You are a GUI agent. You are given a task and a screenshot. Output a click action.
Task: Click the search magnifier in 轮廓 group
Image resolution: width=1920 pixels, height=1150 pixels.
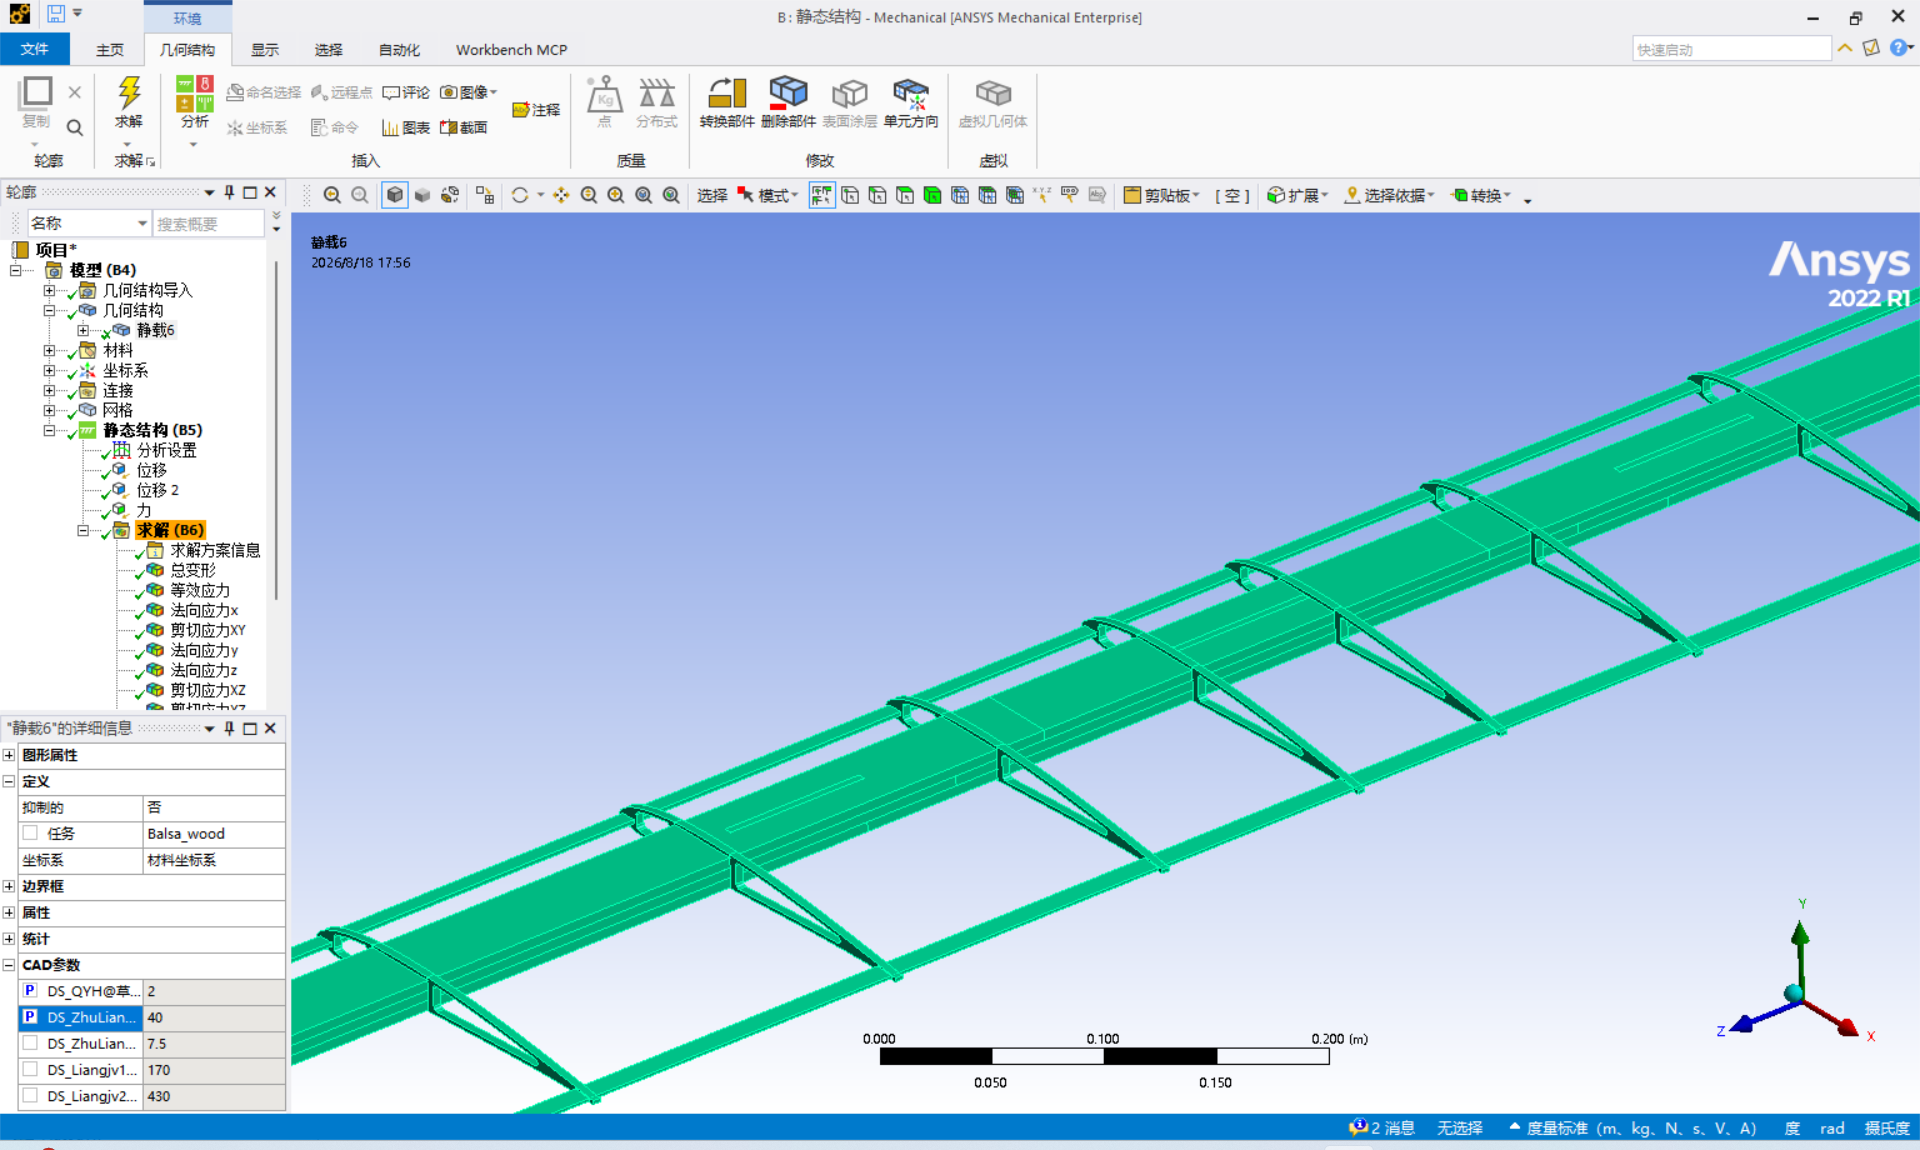tap(74, 127)
